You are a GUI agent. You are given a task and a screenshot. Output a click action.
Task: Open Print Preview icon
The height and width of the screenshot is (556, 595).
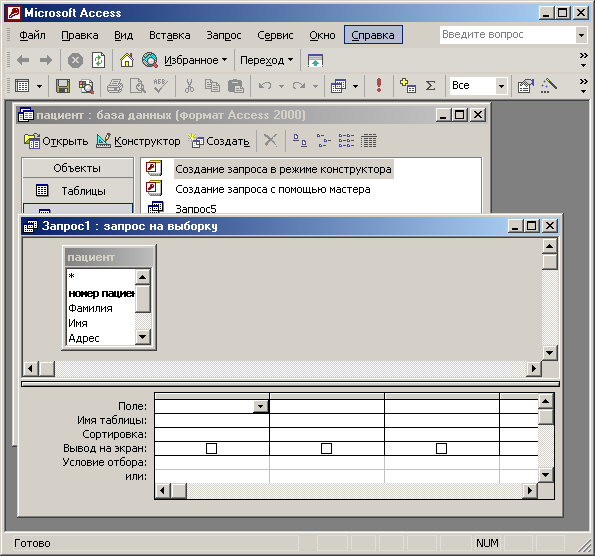[x=137, y=86]
